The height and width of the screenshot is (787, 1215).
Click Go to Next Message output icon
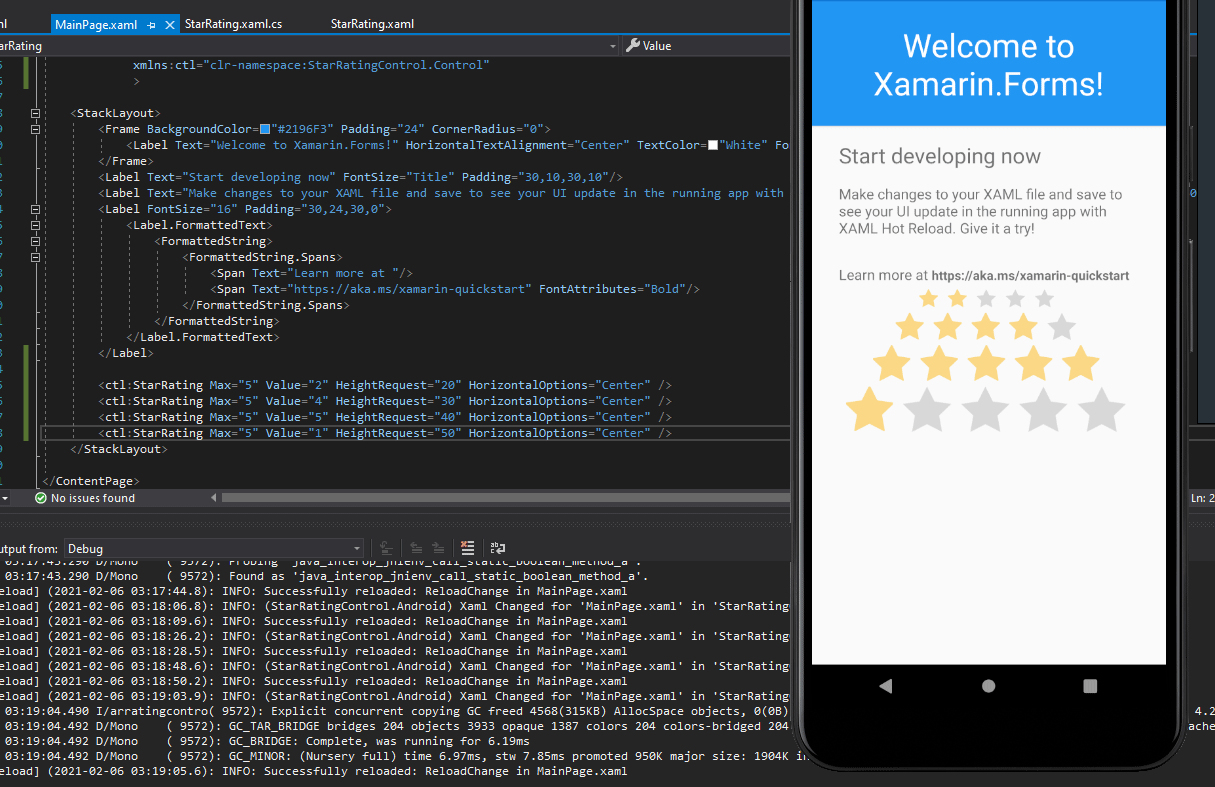coord(438,548)
